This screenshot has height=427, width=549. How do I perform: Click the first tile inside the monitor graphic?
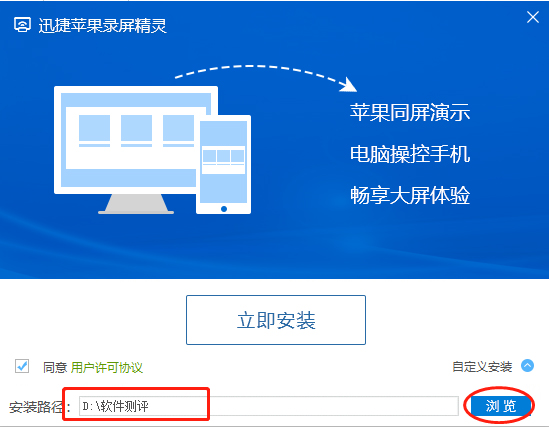94,131
